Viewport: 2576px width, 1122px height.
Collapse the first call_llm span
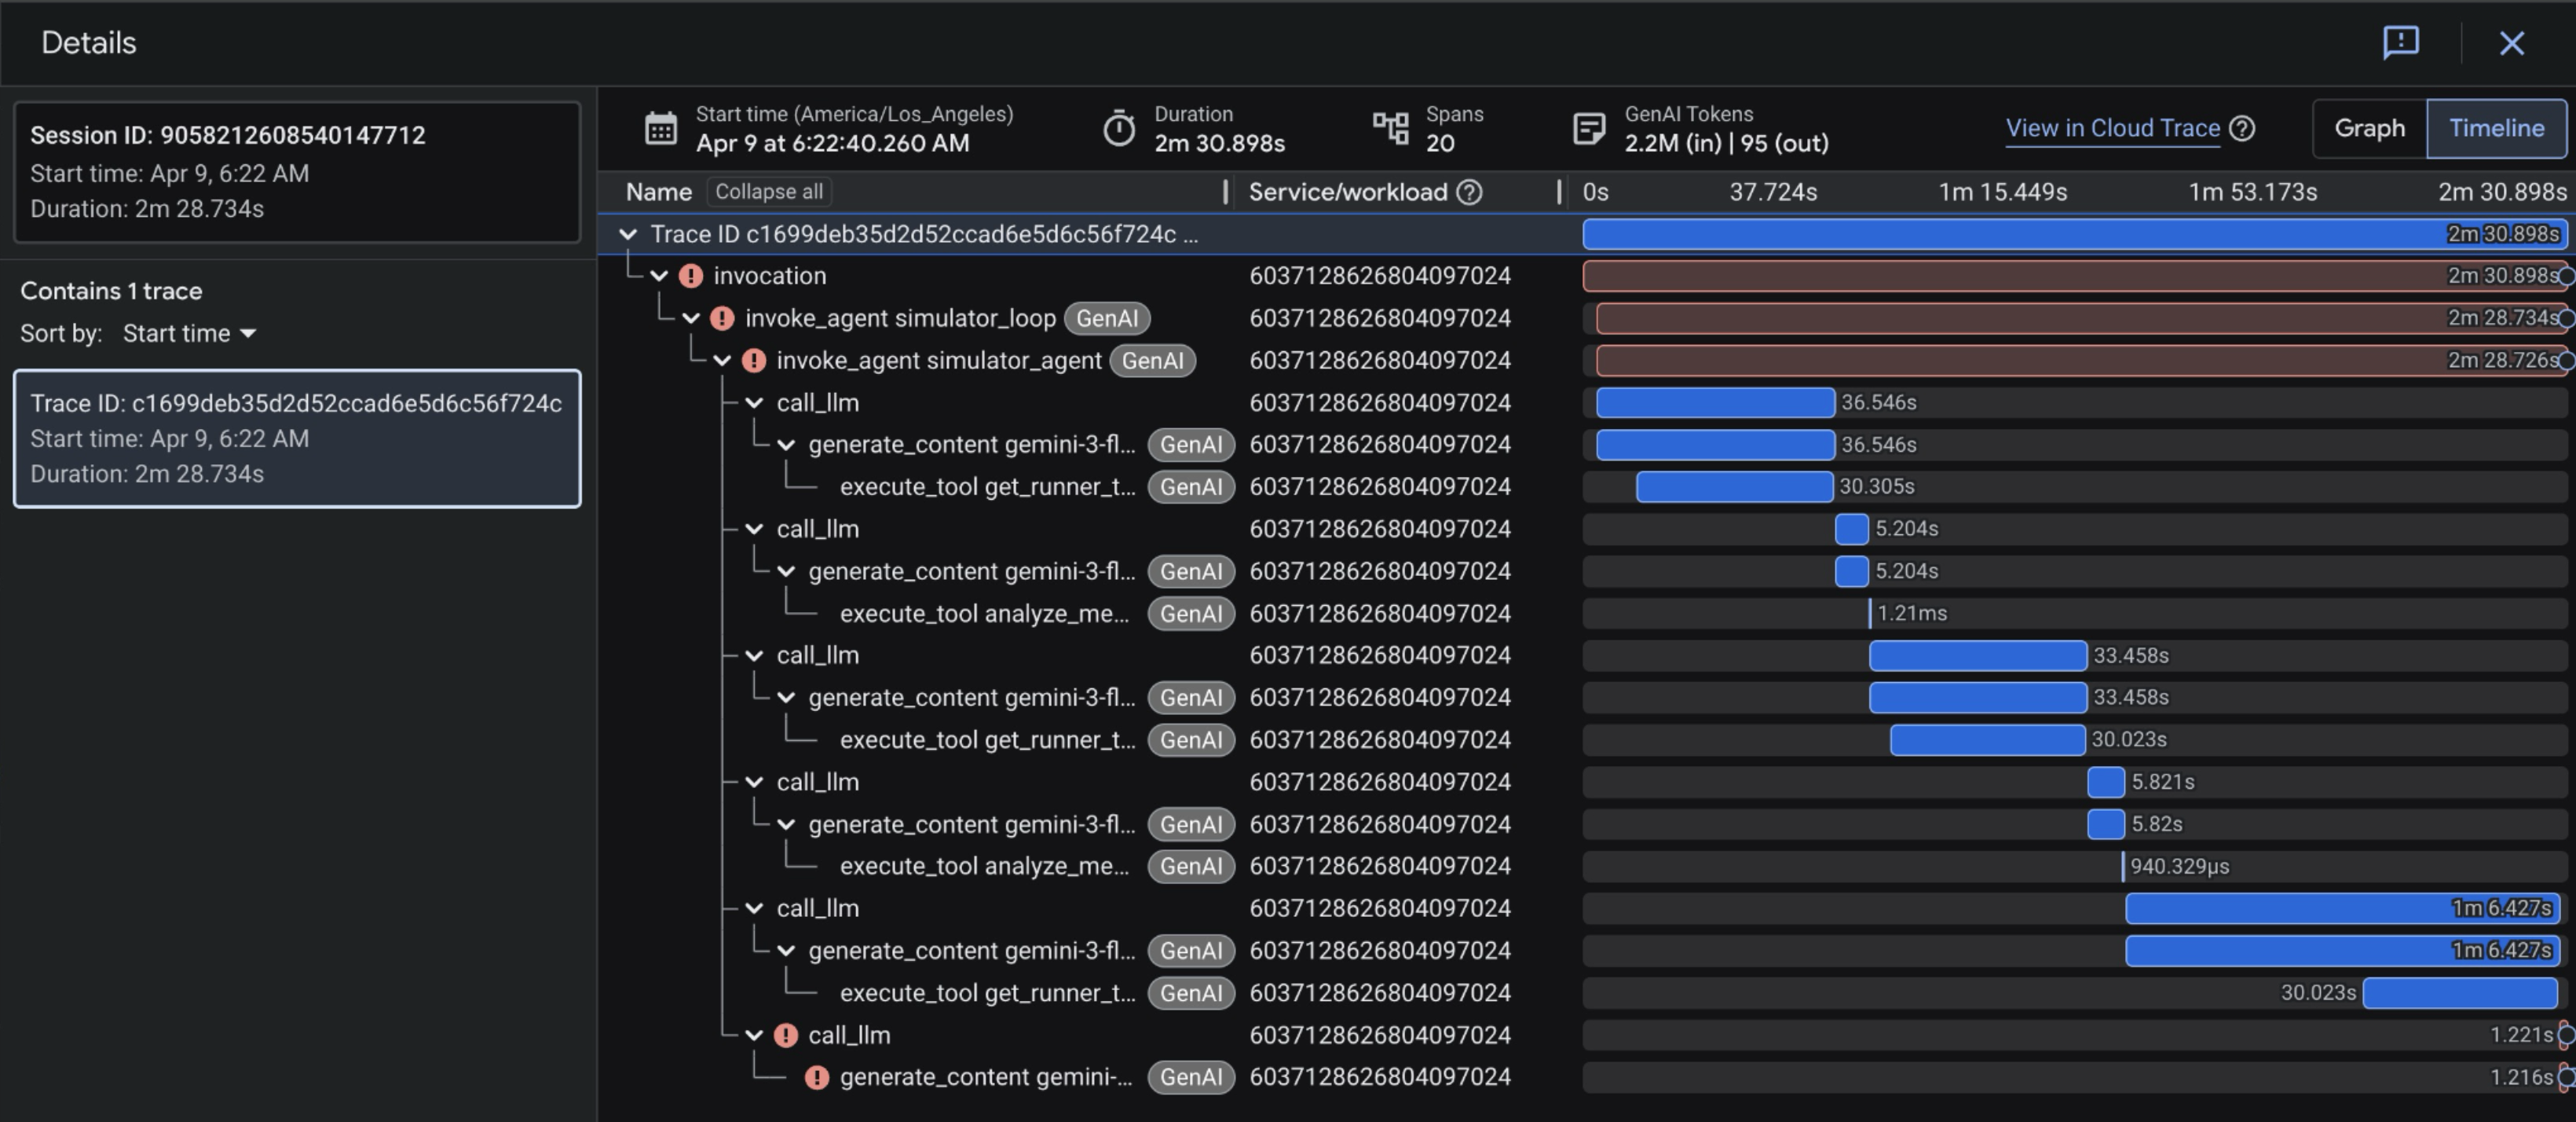point(755,403)
